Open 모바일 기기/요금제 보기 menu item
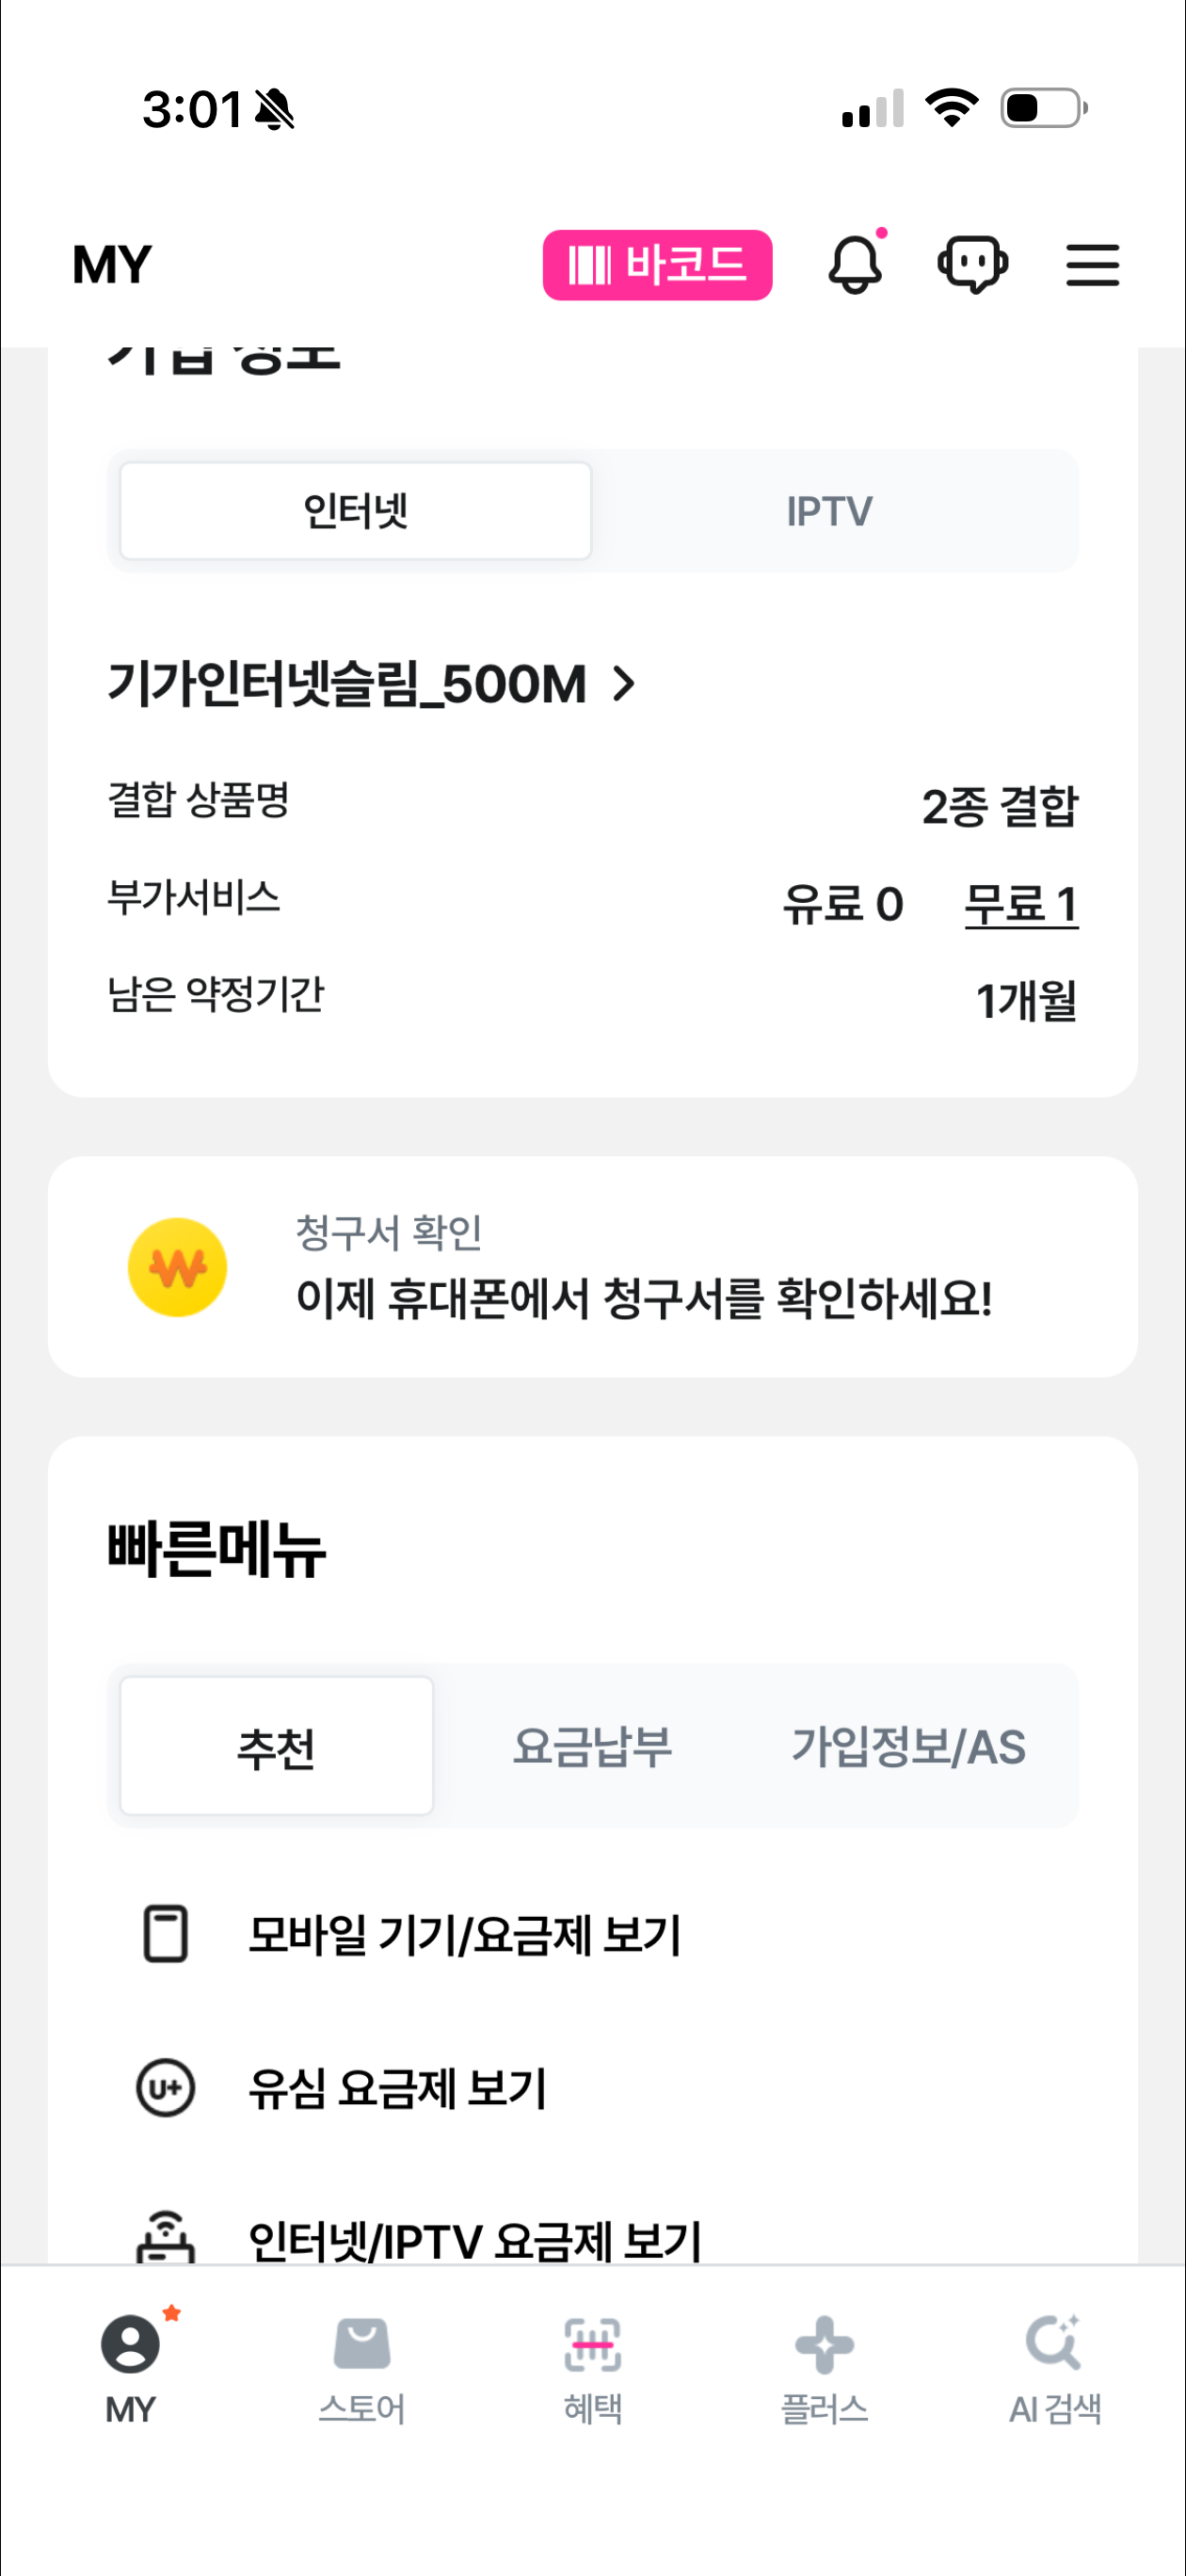The width and height of the screenshot is (1186, 2576). [465, 1934]
